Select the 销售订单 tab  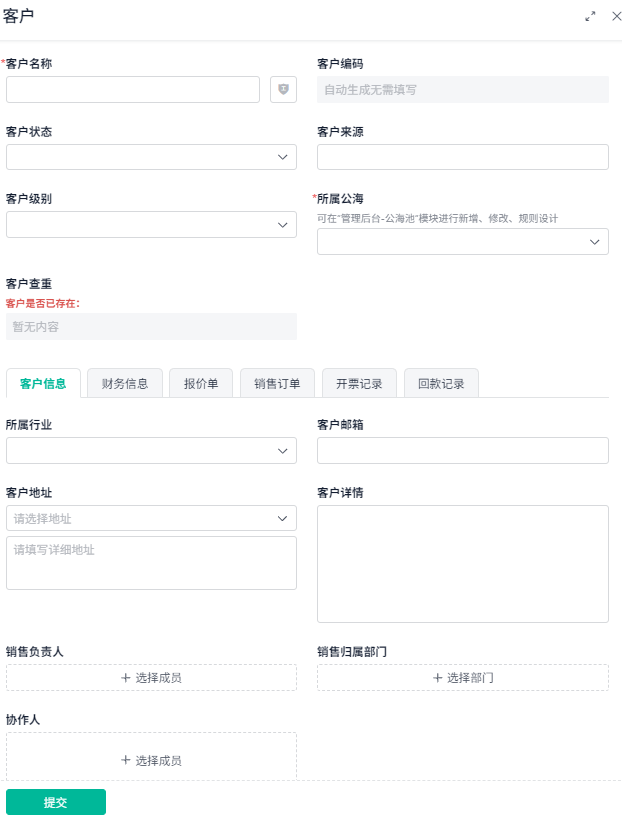click(276, 382)
